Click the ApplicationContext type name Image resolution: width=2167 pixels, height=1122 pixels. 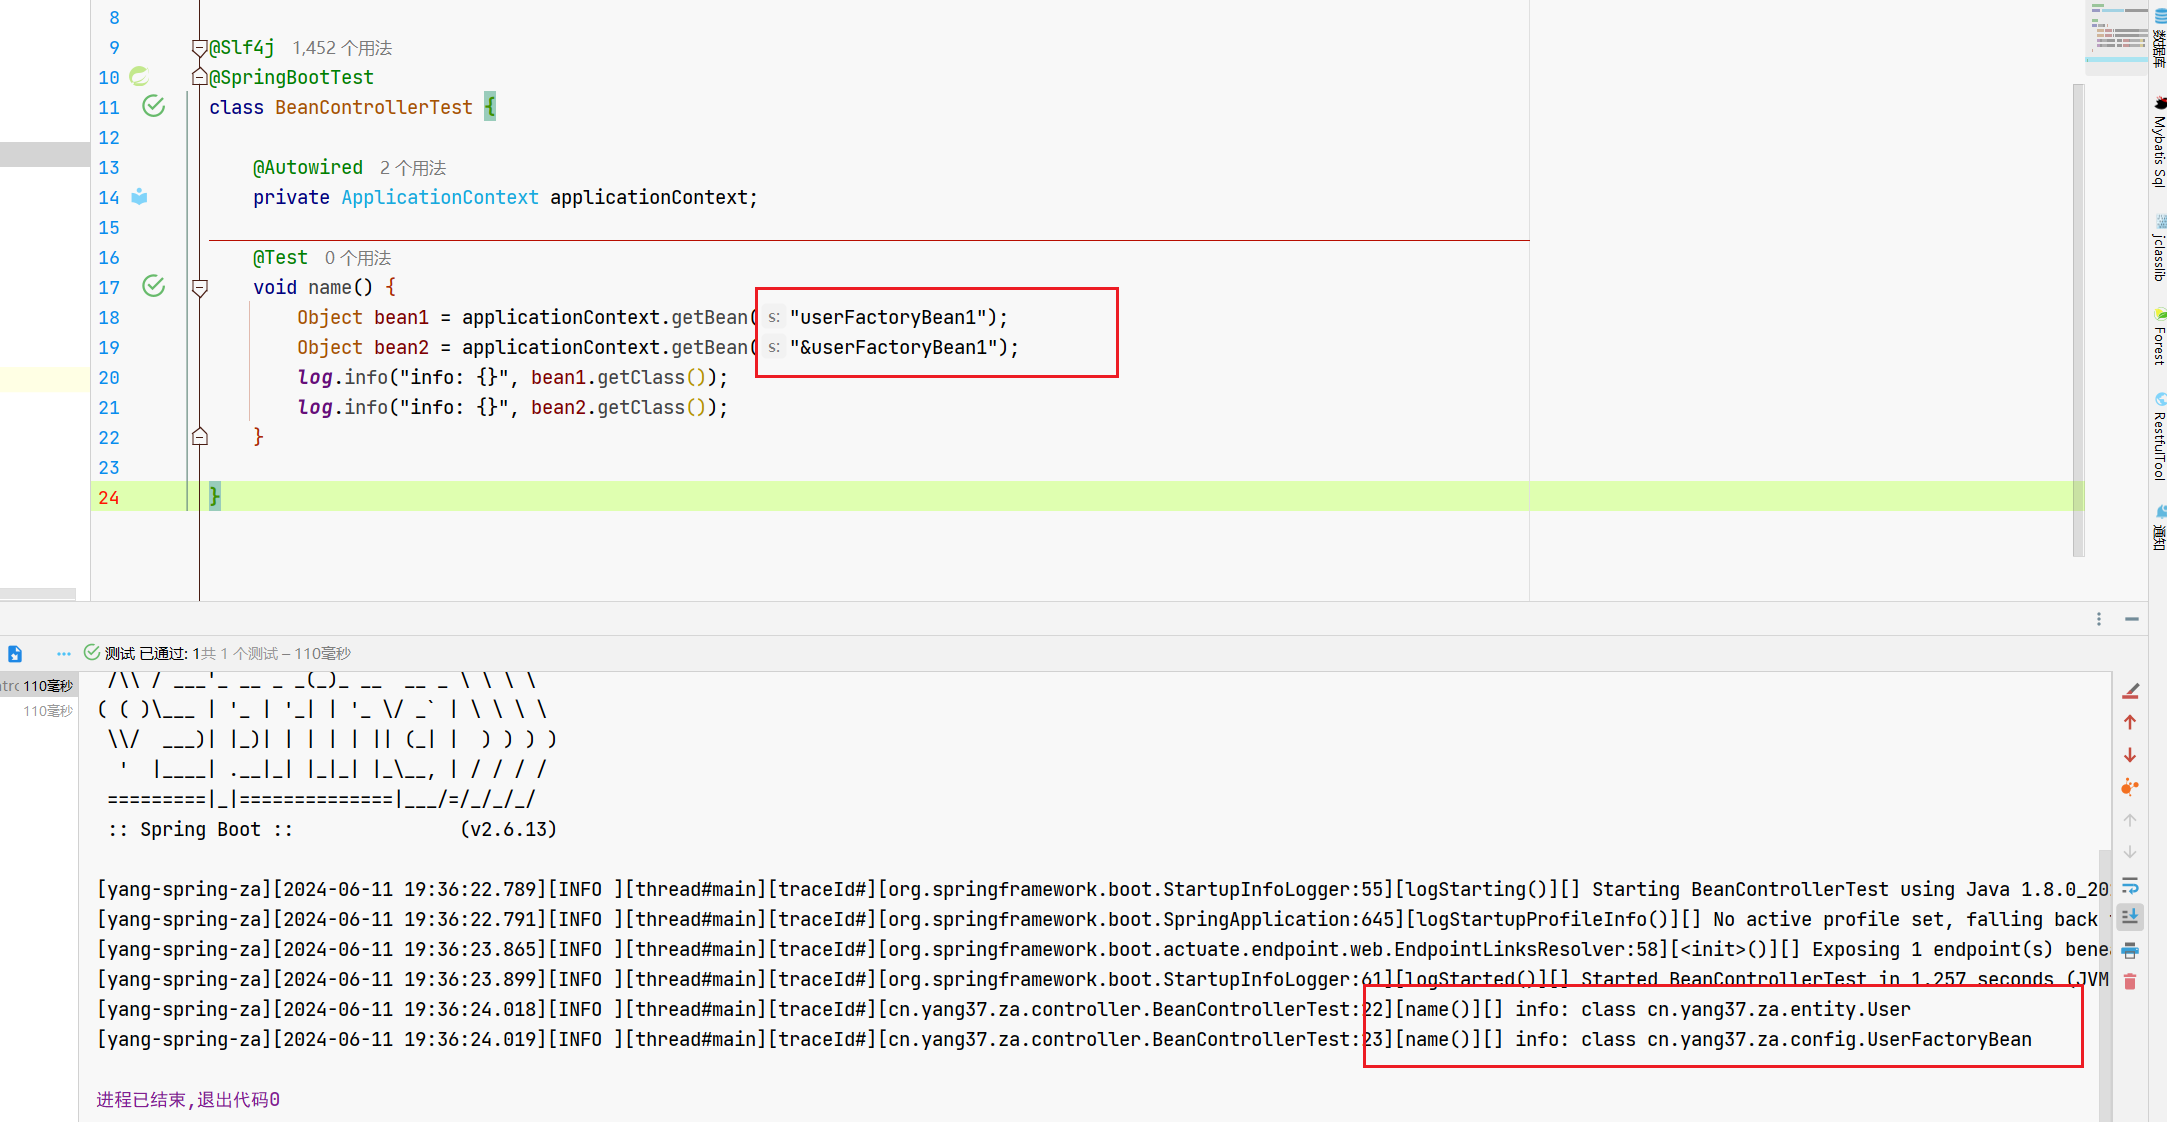pyautogui.click(x=440, y=197)
